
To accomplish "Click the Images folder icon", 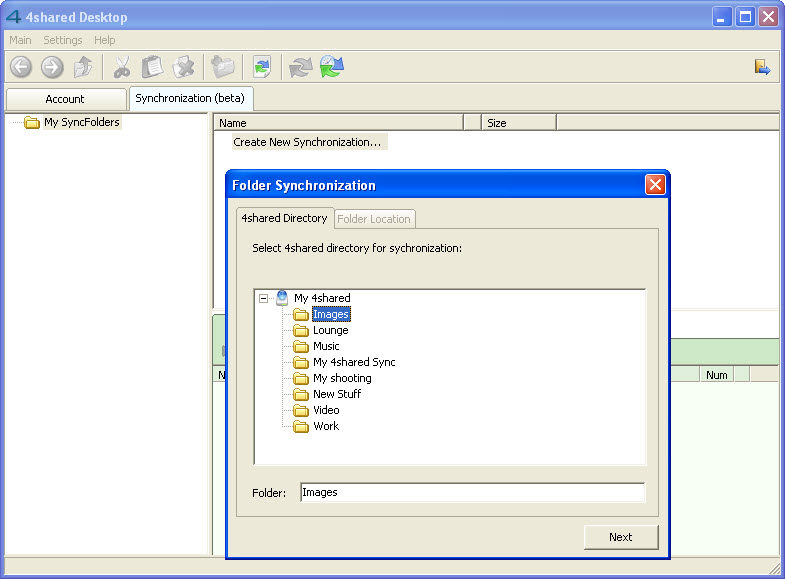I will coord(301,314).
